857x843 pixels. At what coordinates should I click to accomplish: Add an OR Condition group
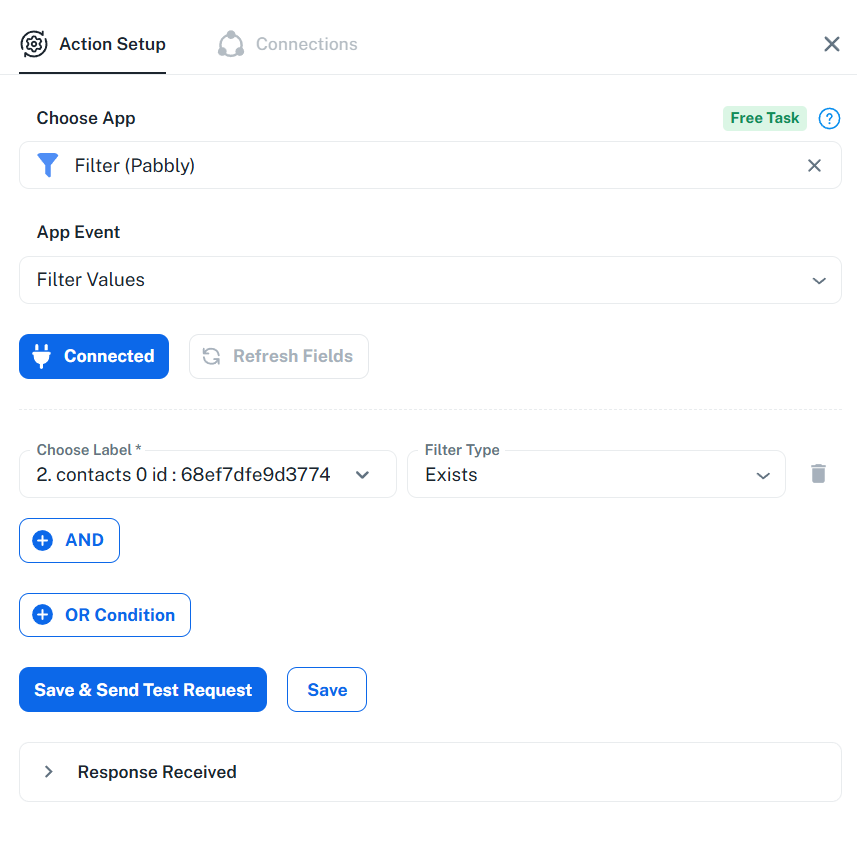pos(105,615)
